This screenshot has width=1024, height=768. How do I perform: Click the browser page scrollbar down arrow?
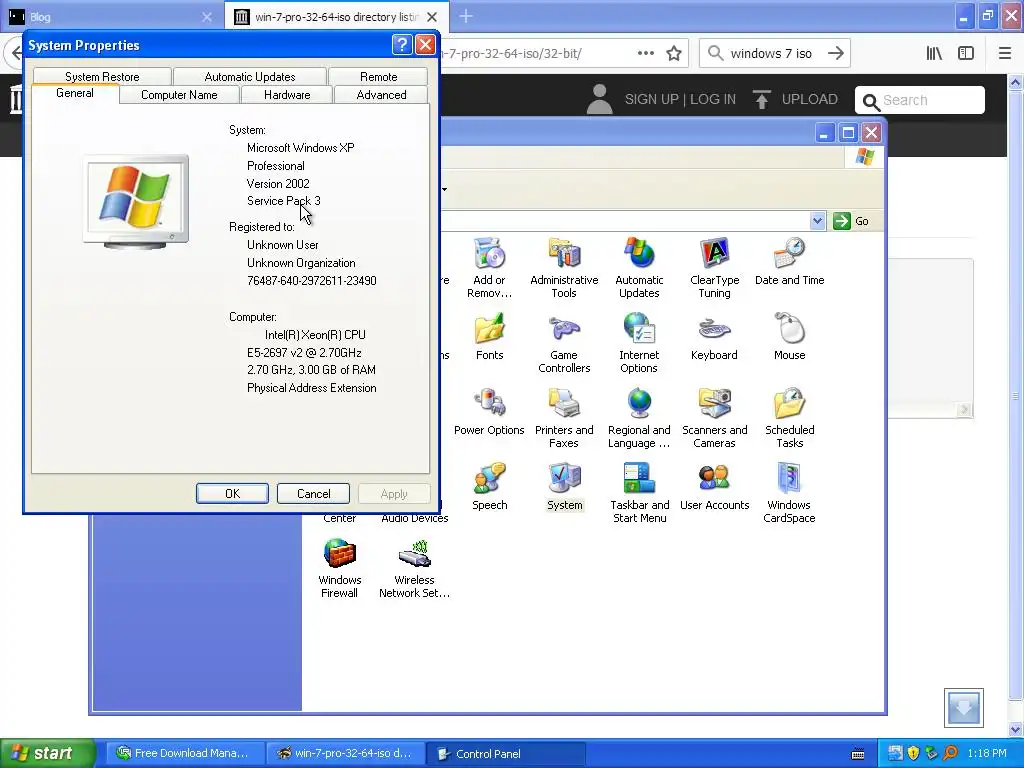(x=1016, y=730)
